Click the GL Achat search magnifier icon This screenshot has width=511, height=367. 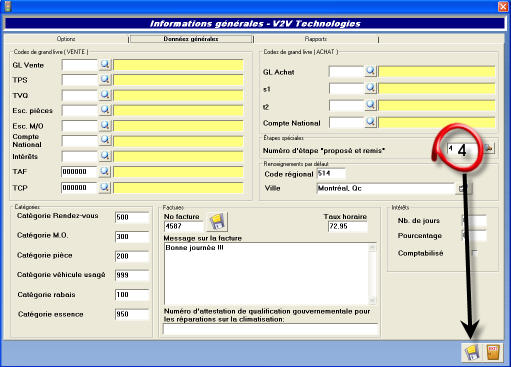tap(370, 71)
